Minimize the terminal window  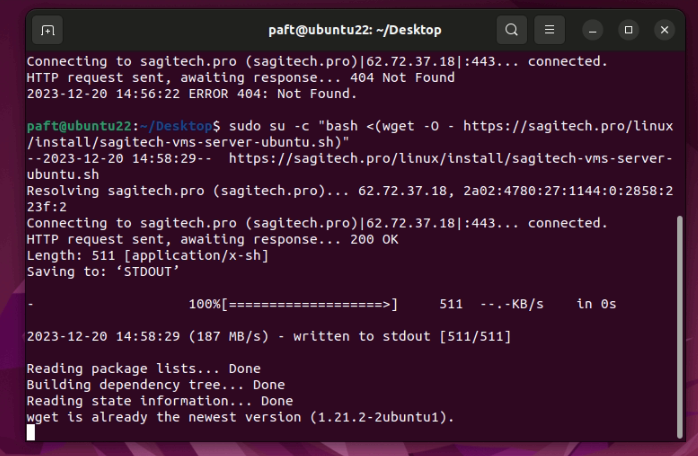[593, 30]
